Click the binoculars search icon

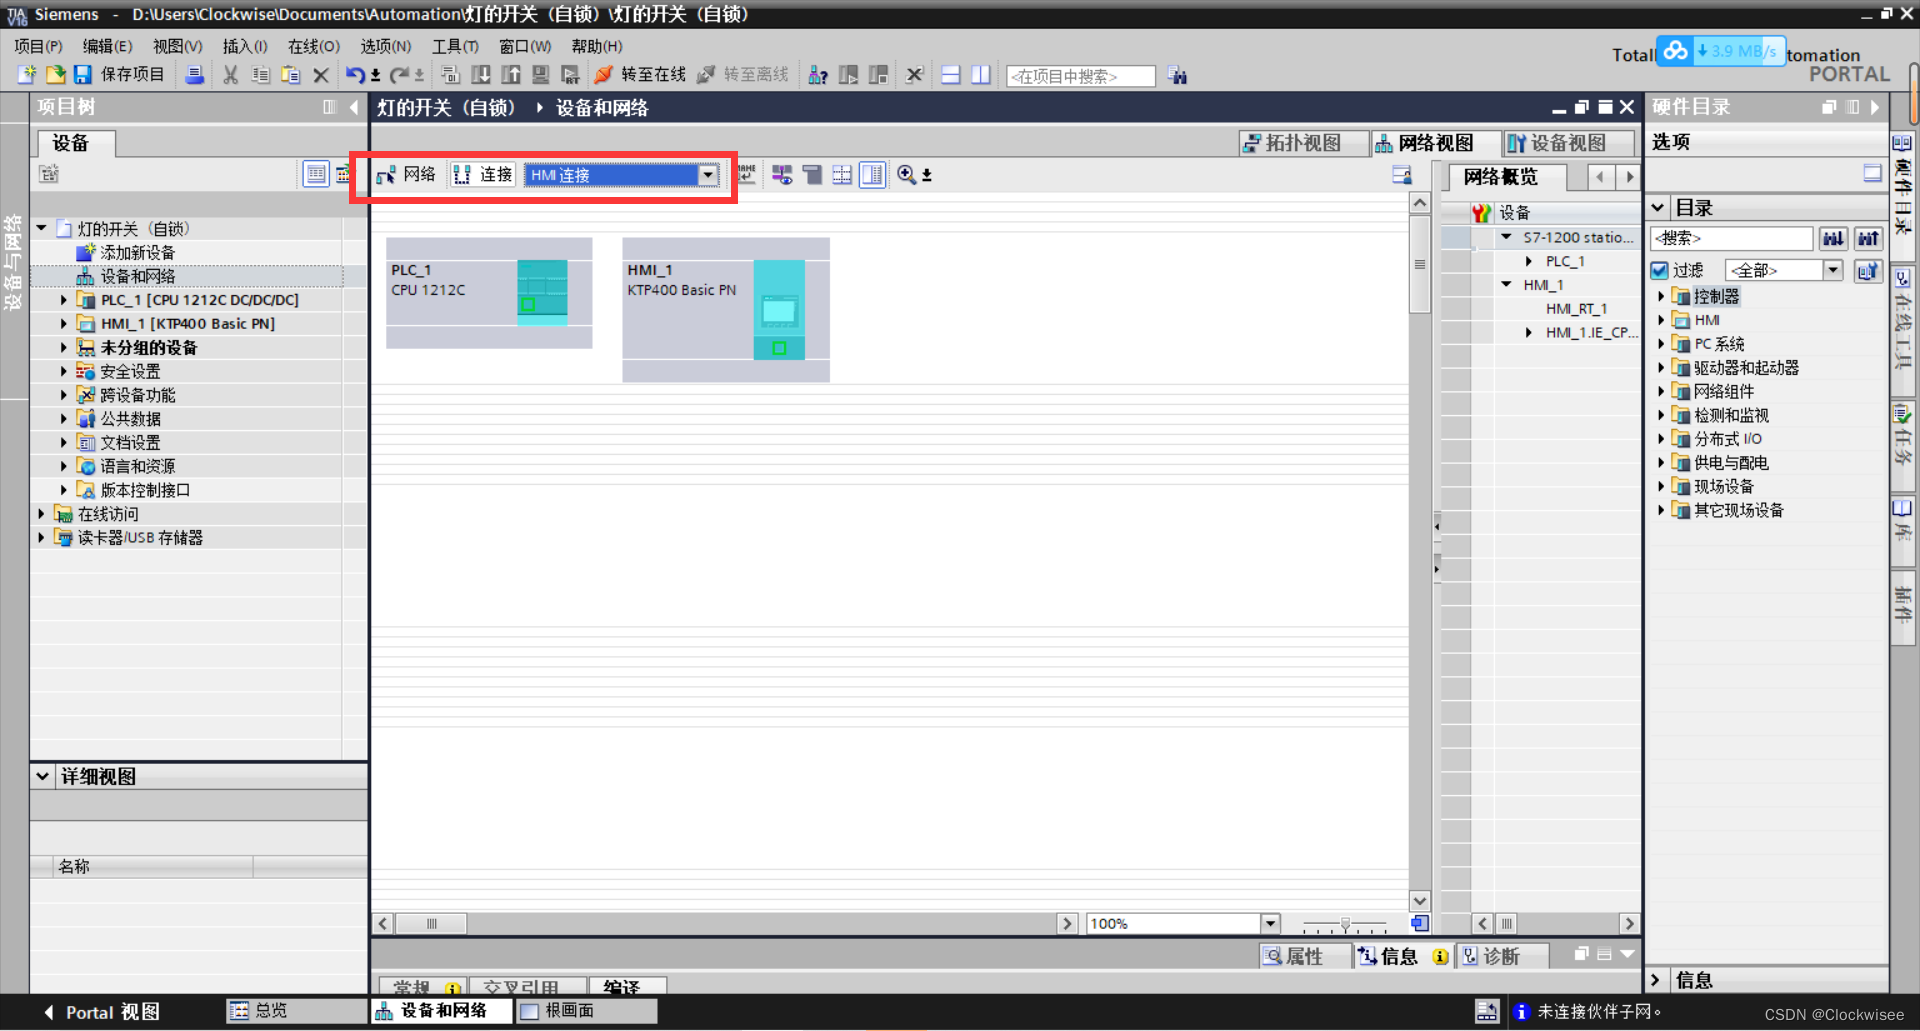(x=1178, y=75)
